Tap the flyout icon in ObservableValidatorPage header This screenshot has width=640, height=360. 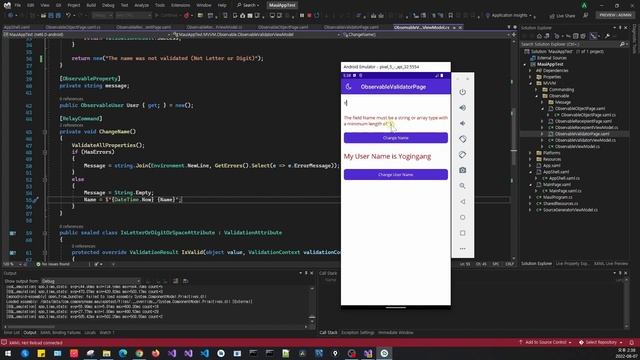click(348, 87)
